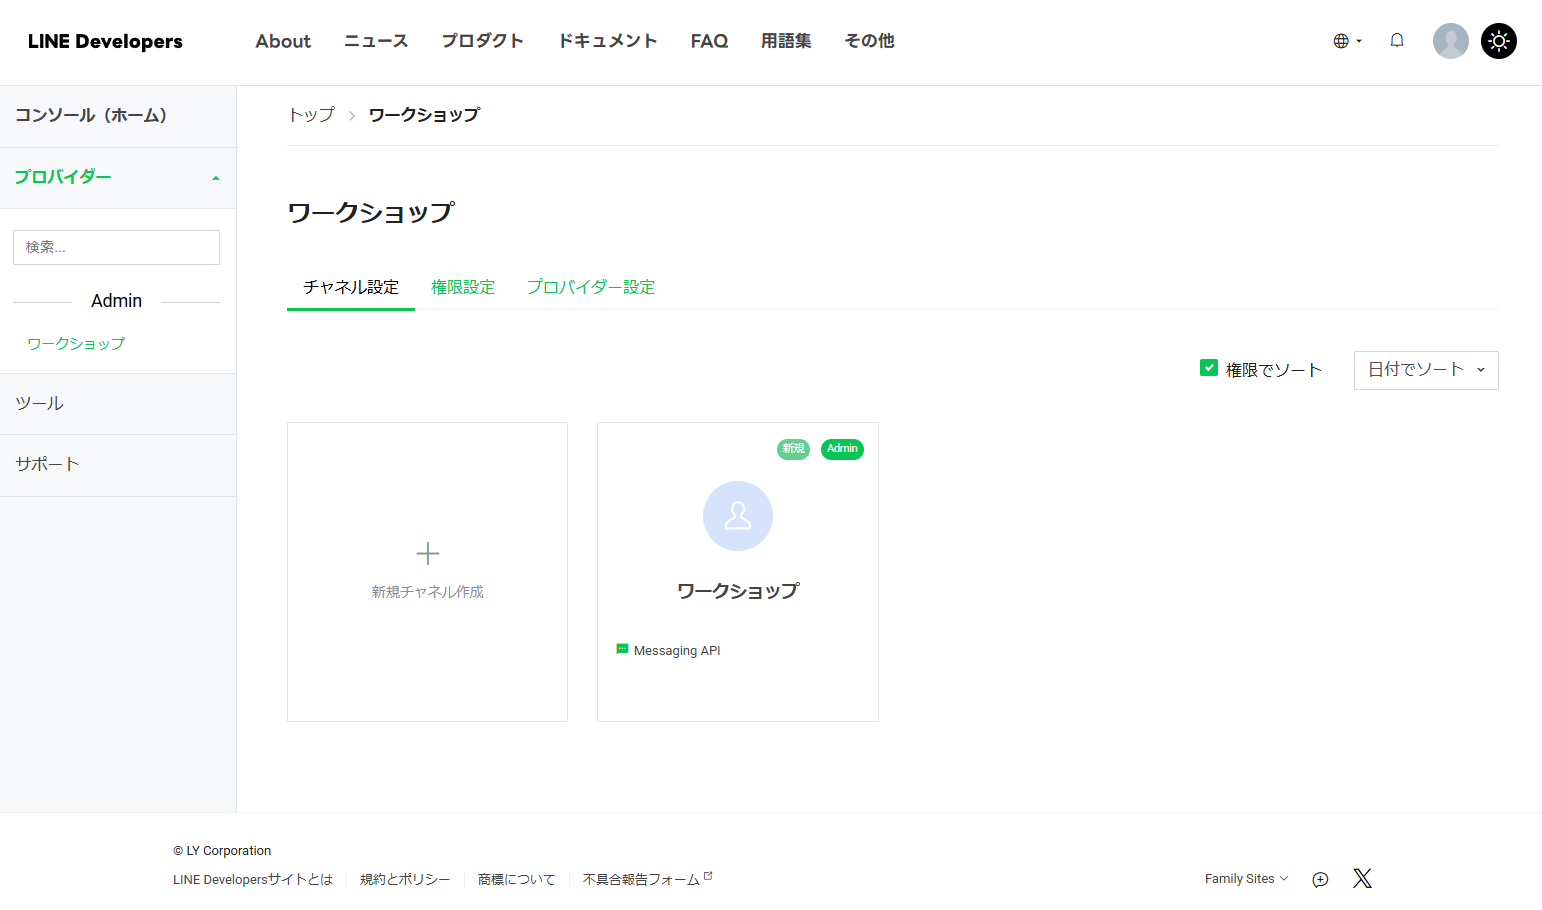Switch to the 権限設定 tab
This screenshot has width=1542, height=910.
462,287
